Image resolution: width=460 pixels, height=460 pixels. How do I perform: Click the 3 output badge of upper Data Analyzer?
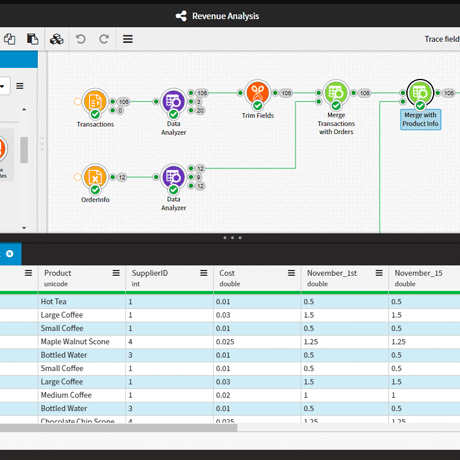coord(199,102)
